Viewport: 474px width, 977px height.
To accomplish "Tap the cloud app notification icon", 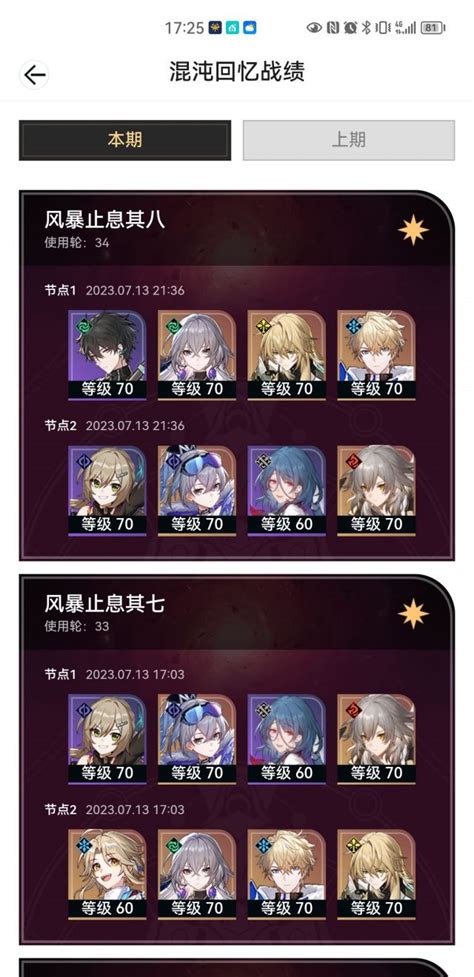I will pos(250,27).
